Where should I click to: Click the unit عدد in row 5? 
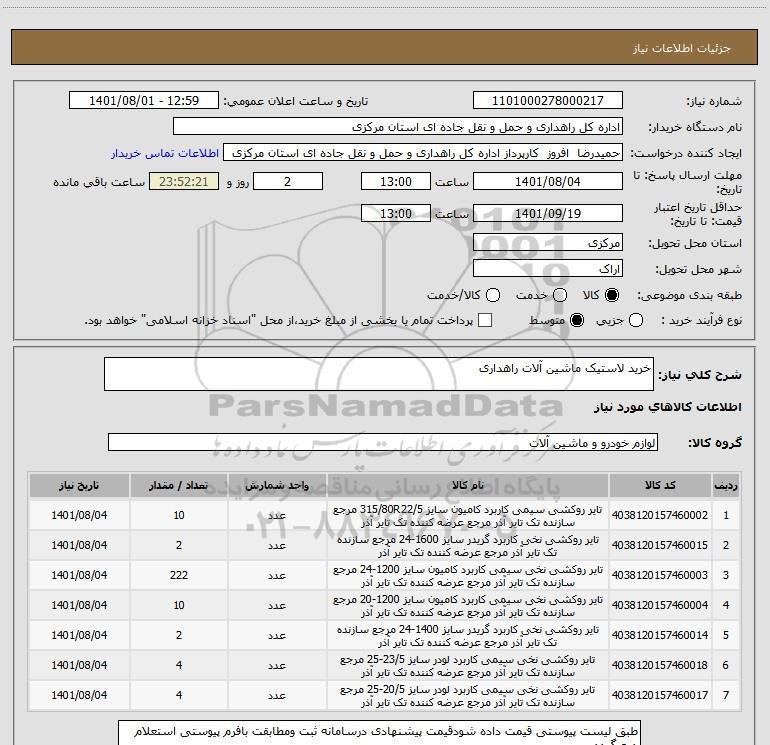click(277, 635)
